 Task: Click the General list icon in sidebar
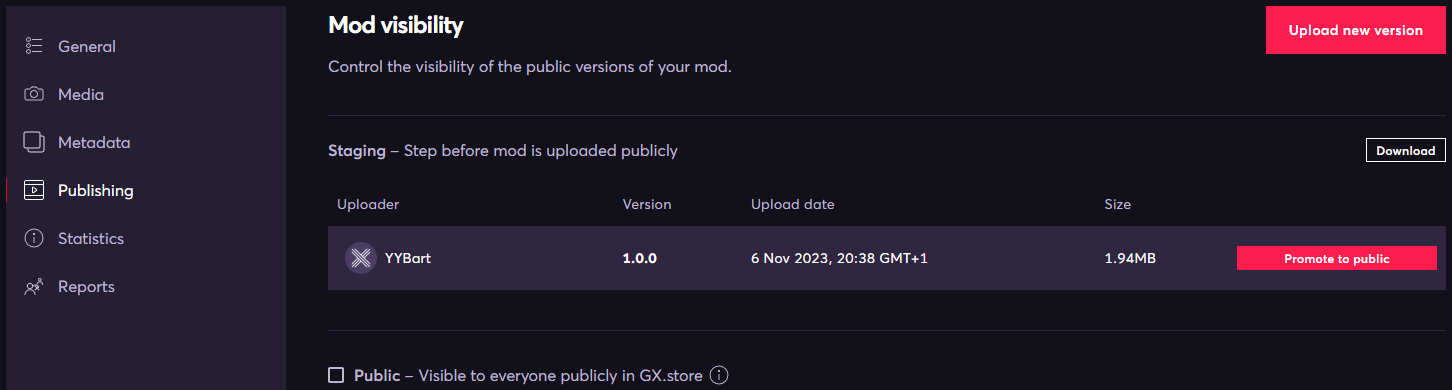pos(34,46)
